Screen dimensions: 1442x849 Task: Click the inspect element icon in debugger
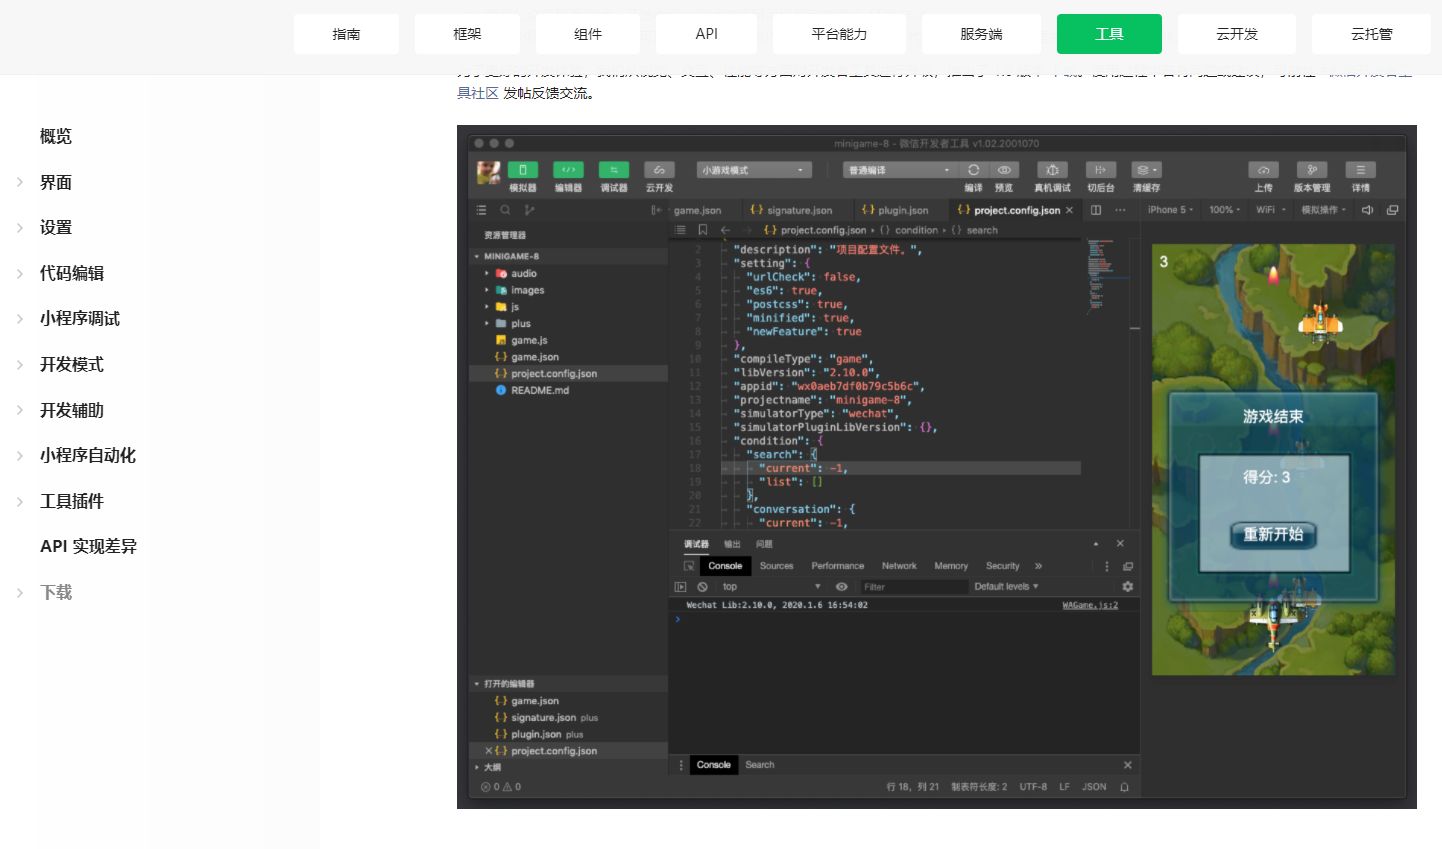pos(689,566)
